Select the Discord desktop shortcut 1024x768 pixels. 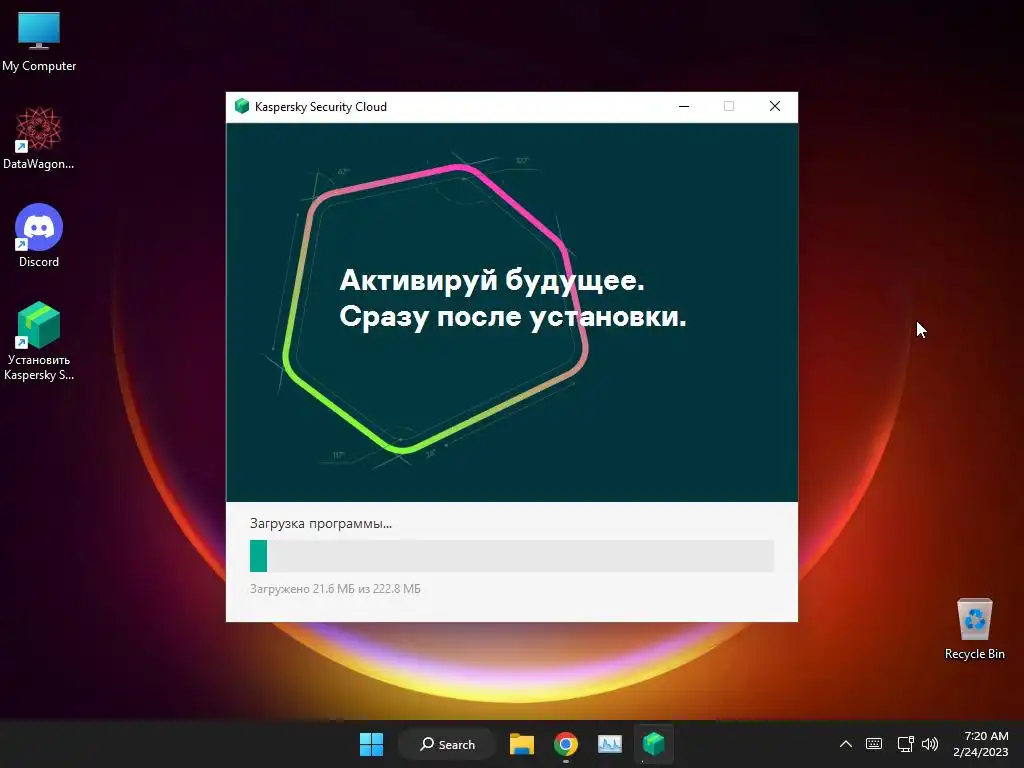click(39, 236)
